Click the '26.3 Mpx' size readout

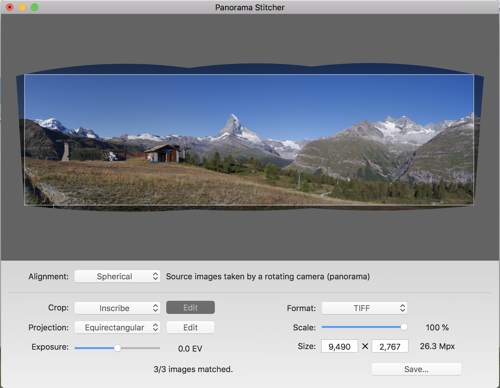click(x=437, y=346)
